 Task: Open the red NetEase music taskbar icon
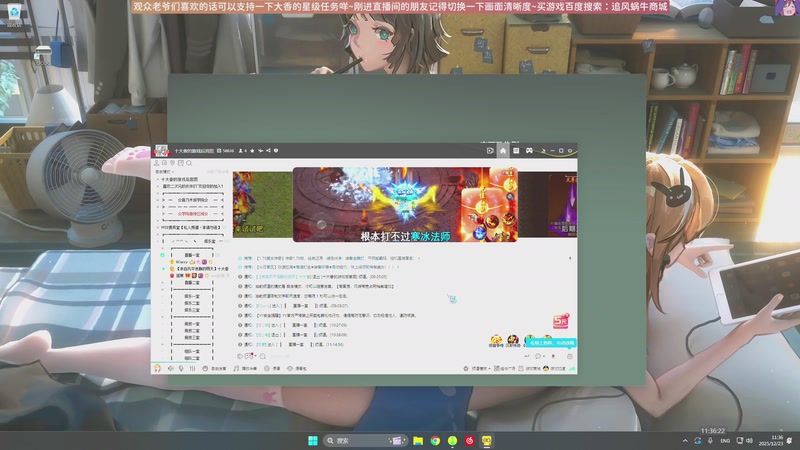point(470,440)
